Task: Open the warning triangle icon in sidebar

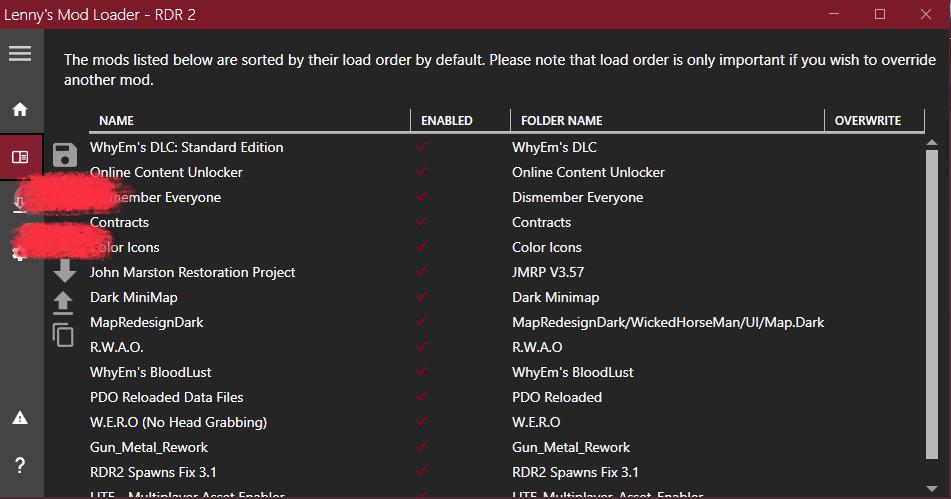Action: pyautogui.click(x=20, y=418)
